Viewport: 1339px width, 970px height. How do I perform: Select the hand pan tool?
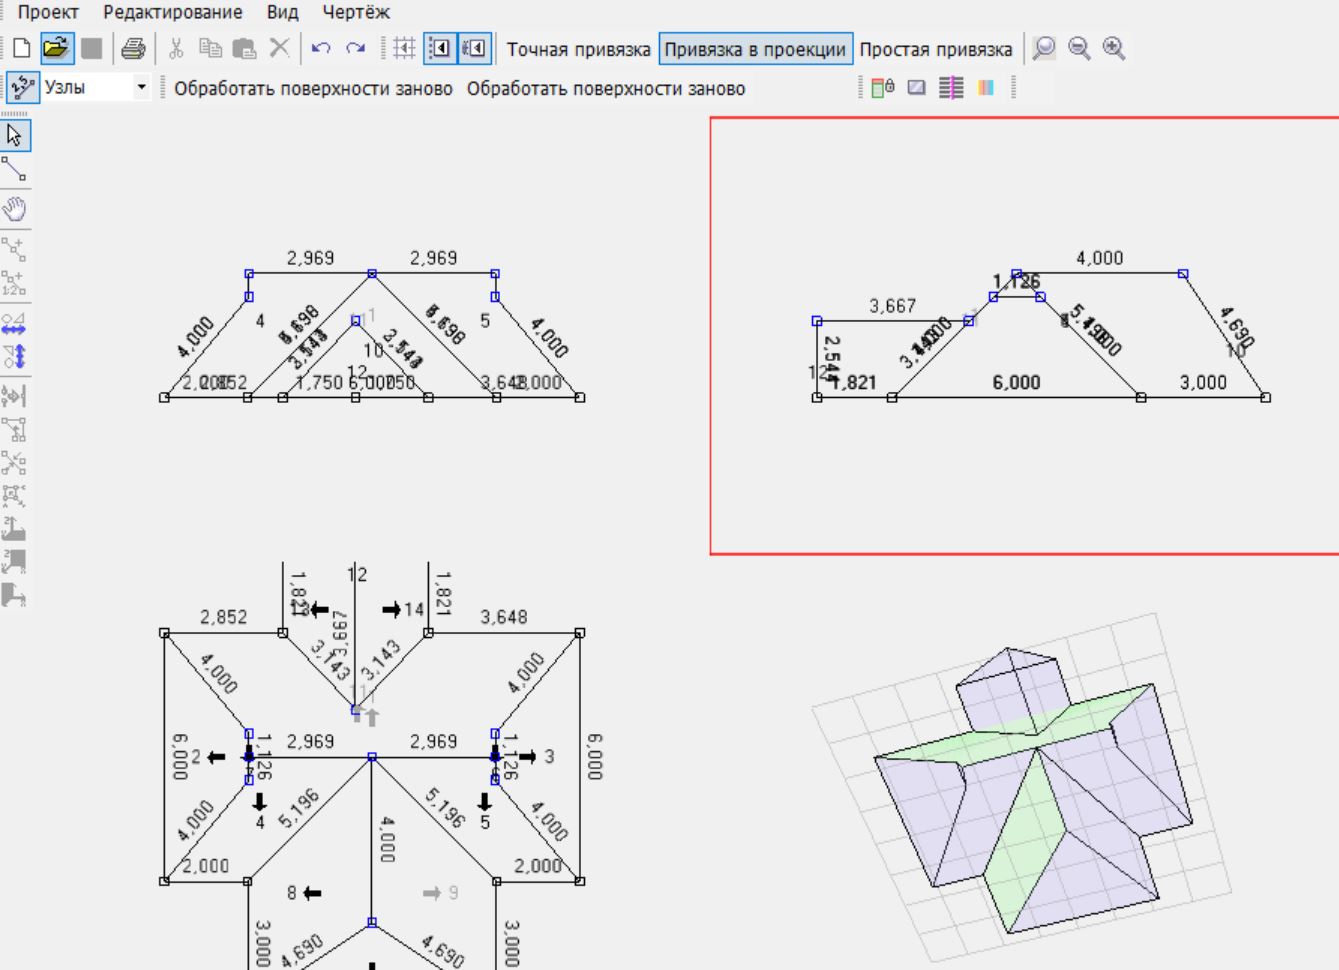[15, 209]
